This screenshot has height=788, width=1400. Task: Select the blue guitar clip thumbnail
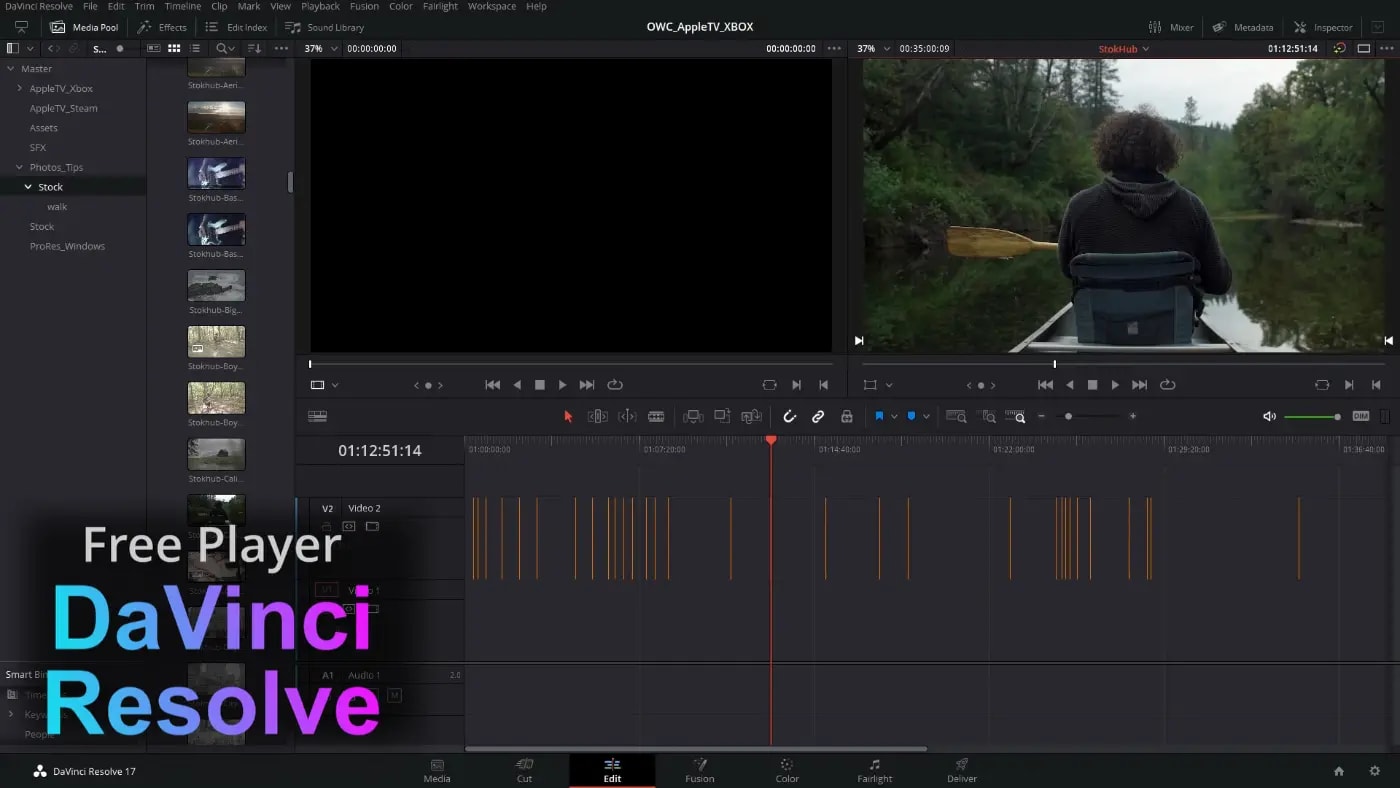216,173
